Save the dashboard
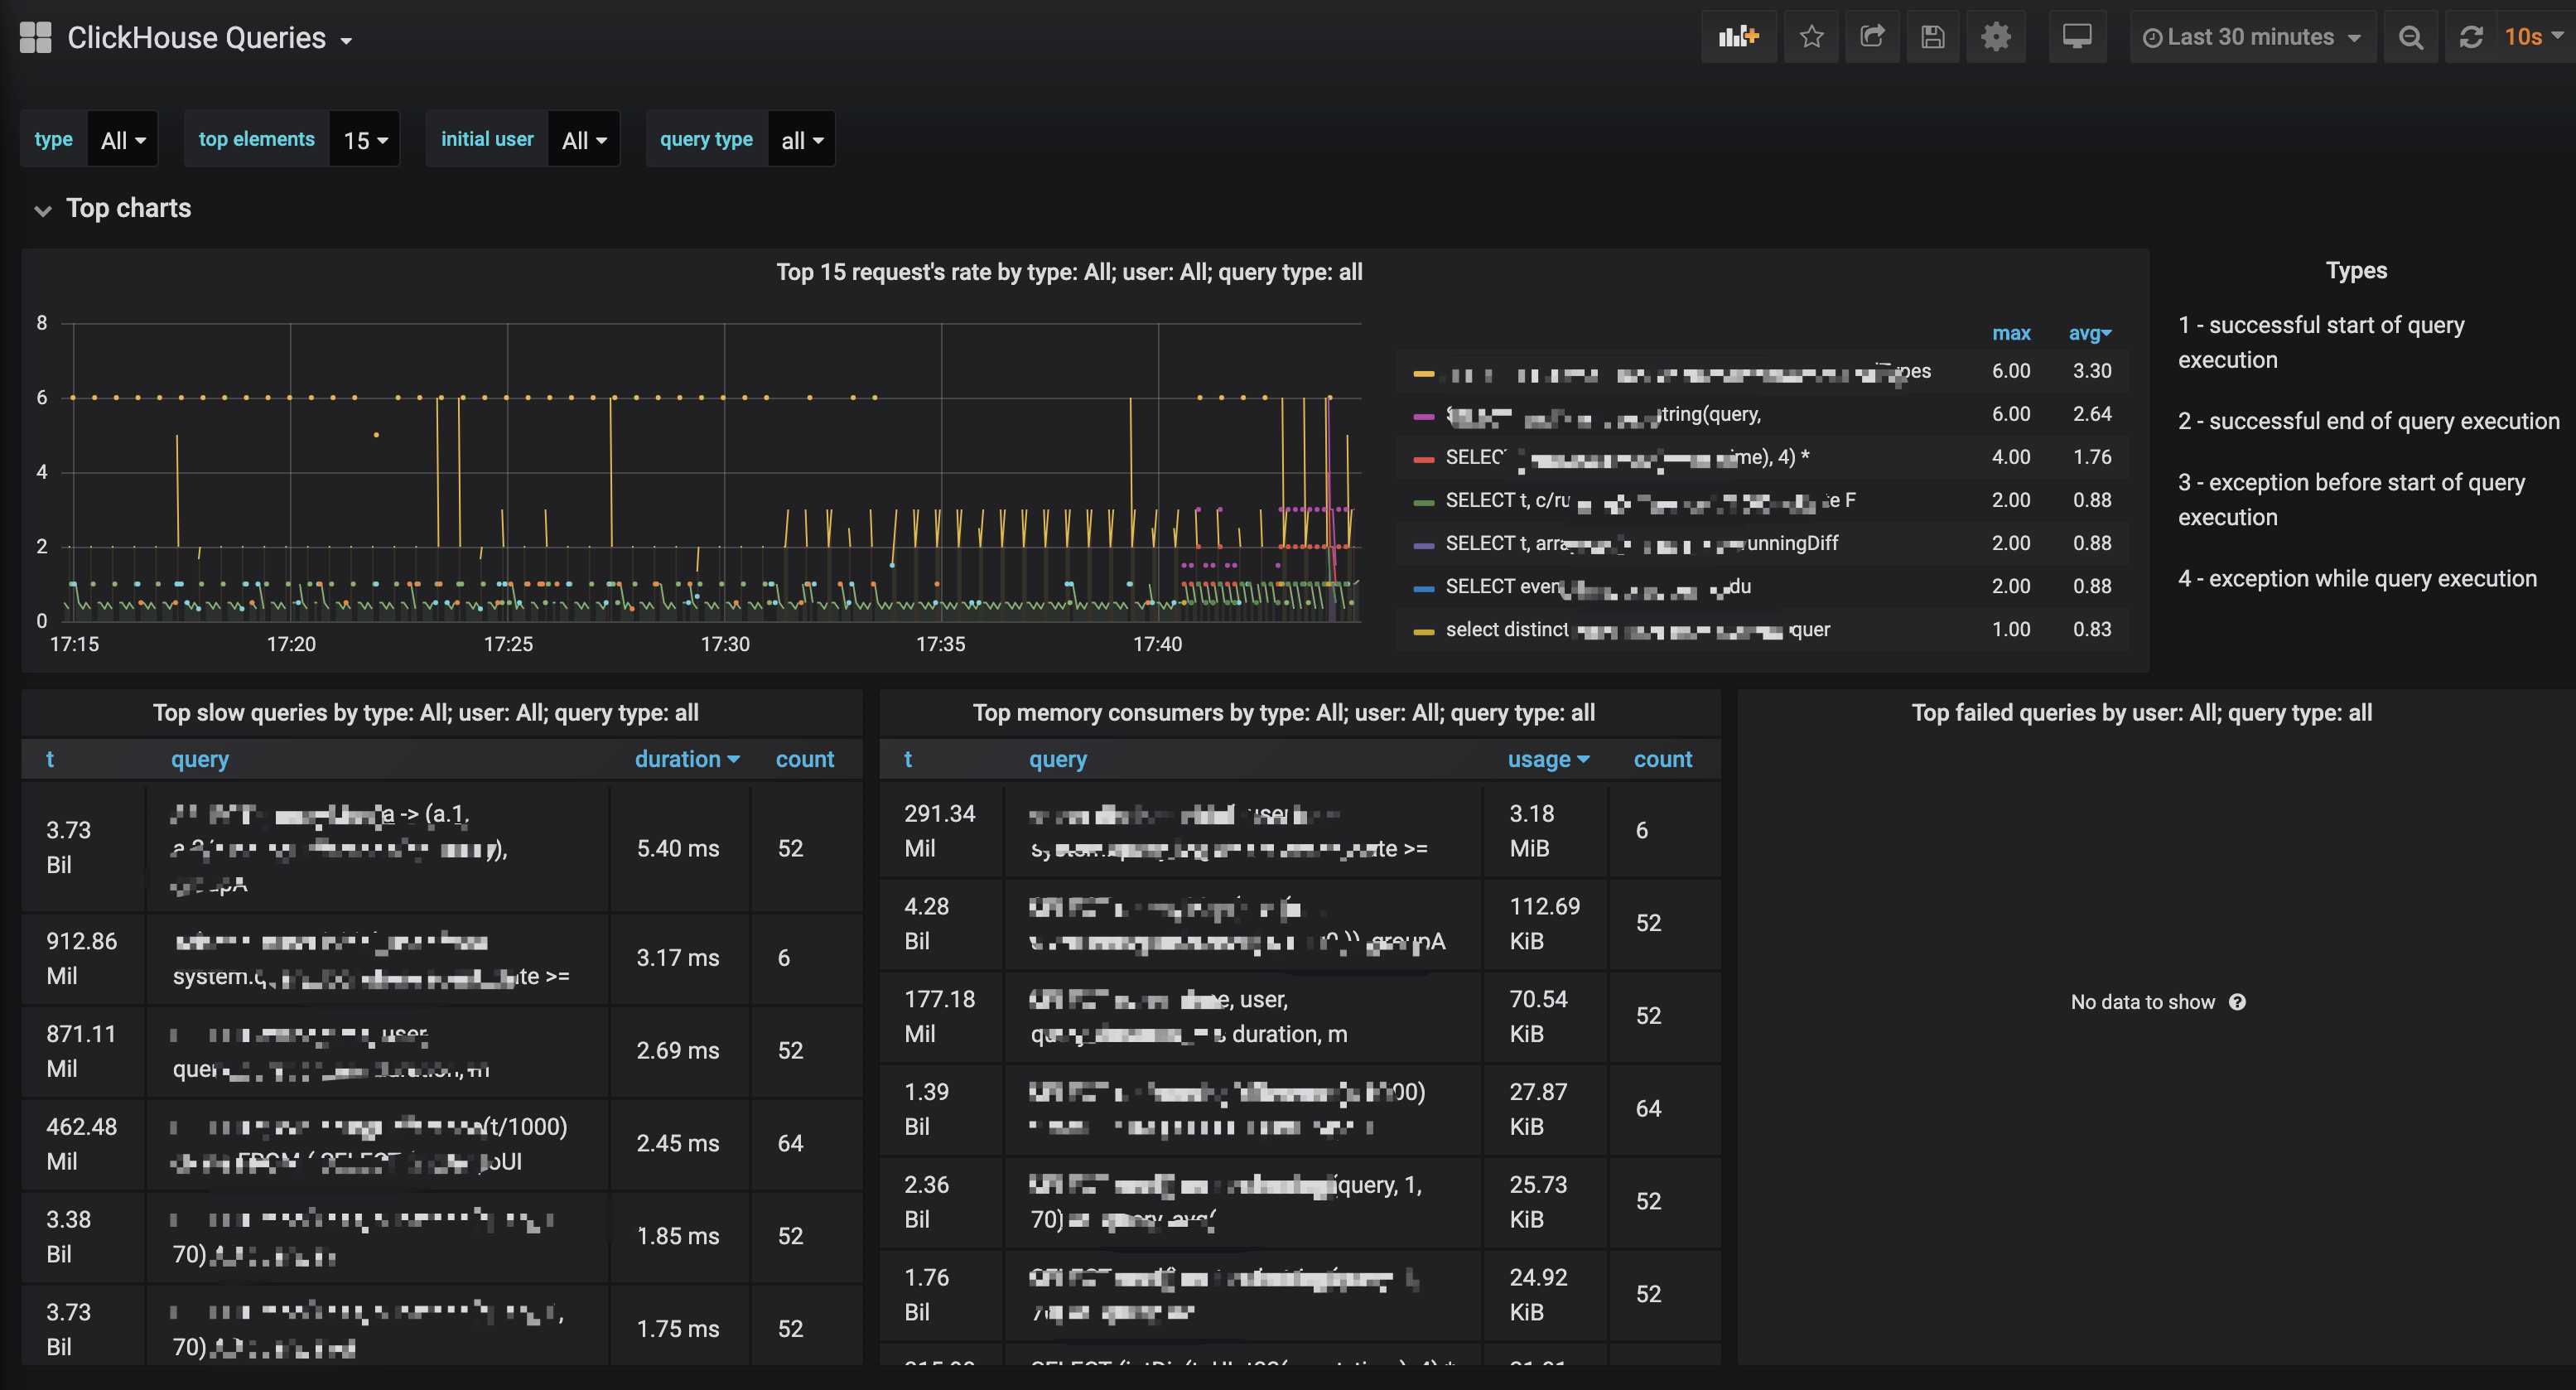The height and width of the screenshot is (1390, 2576). tap(1932, 37)
